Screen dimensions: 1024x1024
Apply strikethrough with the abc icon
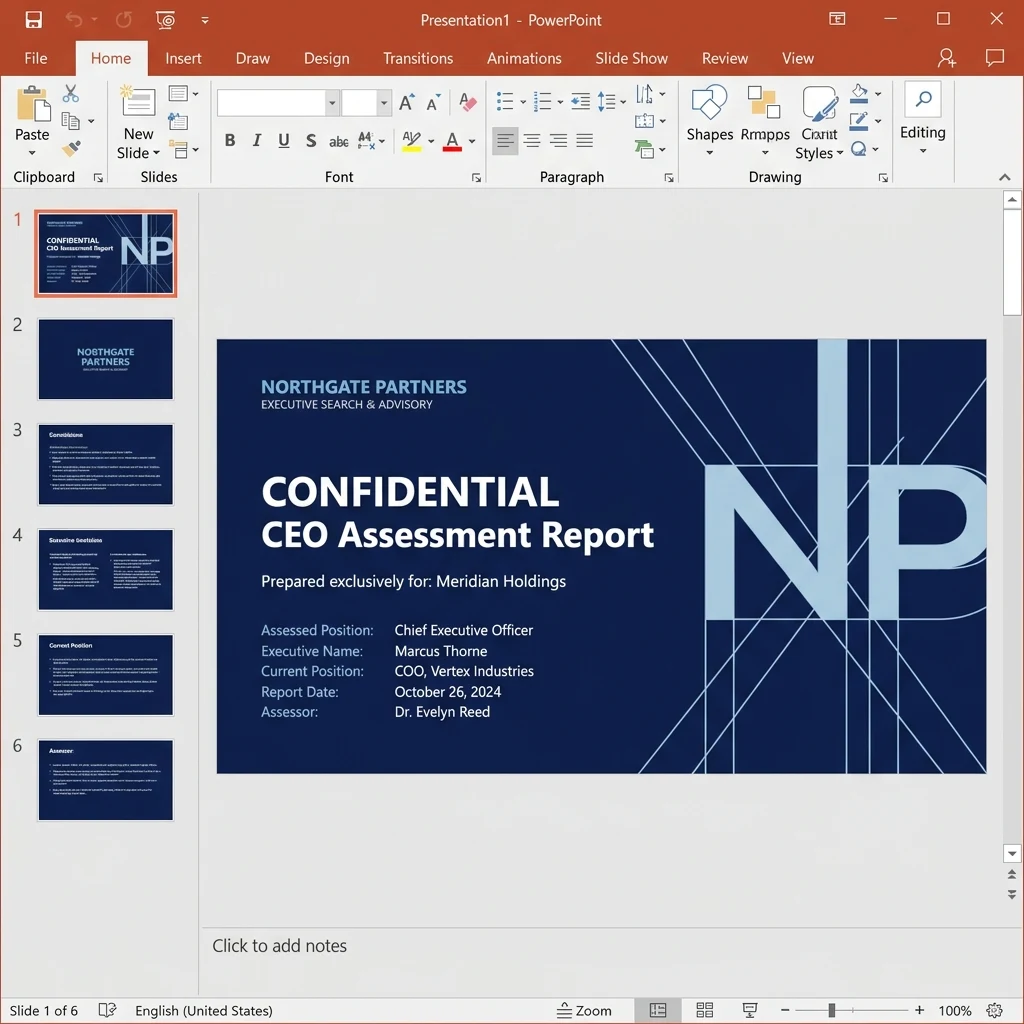click(338, 141)
